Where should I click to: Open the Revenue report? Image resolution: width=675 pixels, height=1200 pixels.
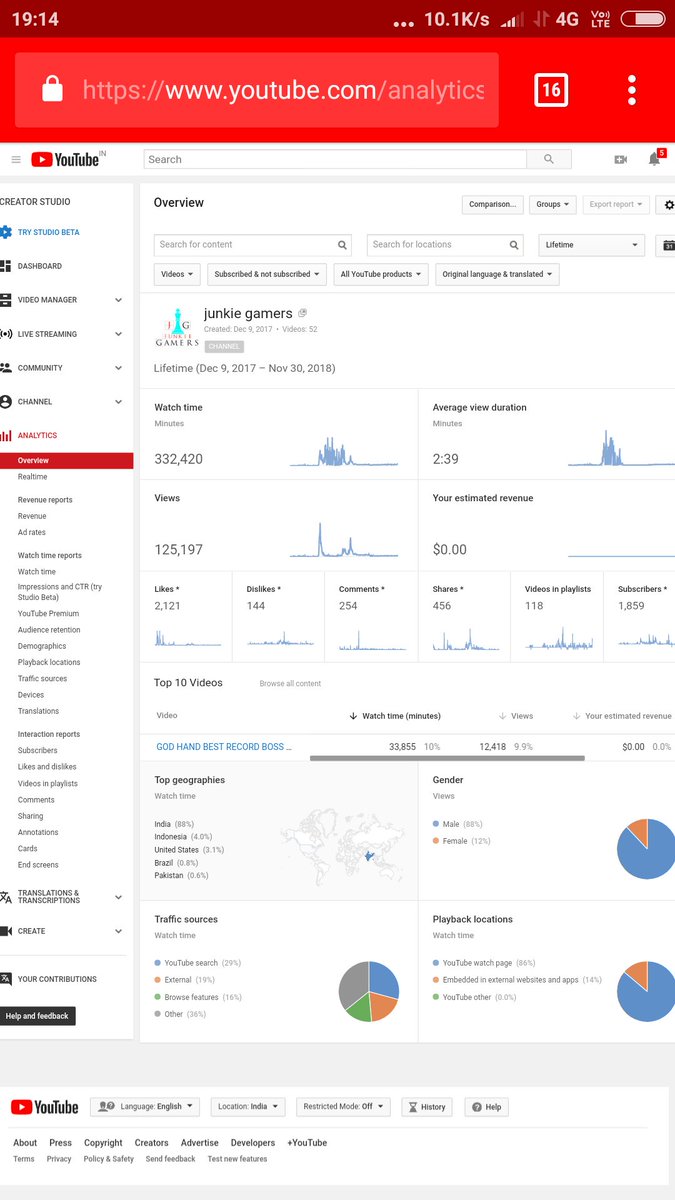pyautogui.click(x=32, y=516)
